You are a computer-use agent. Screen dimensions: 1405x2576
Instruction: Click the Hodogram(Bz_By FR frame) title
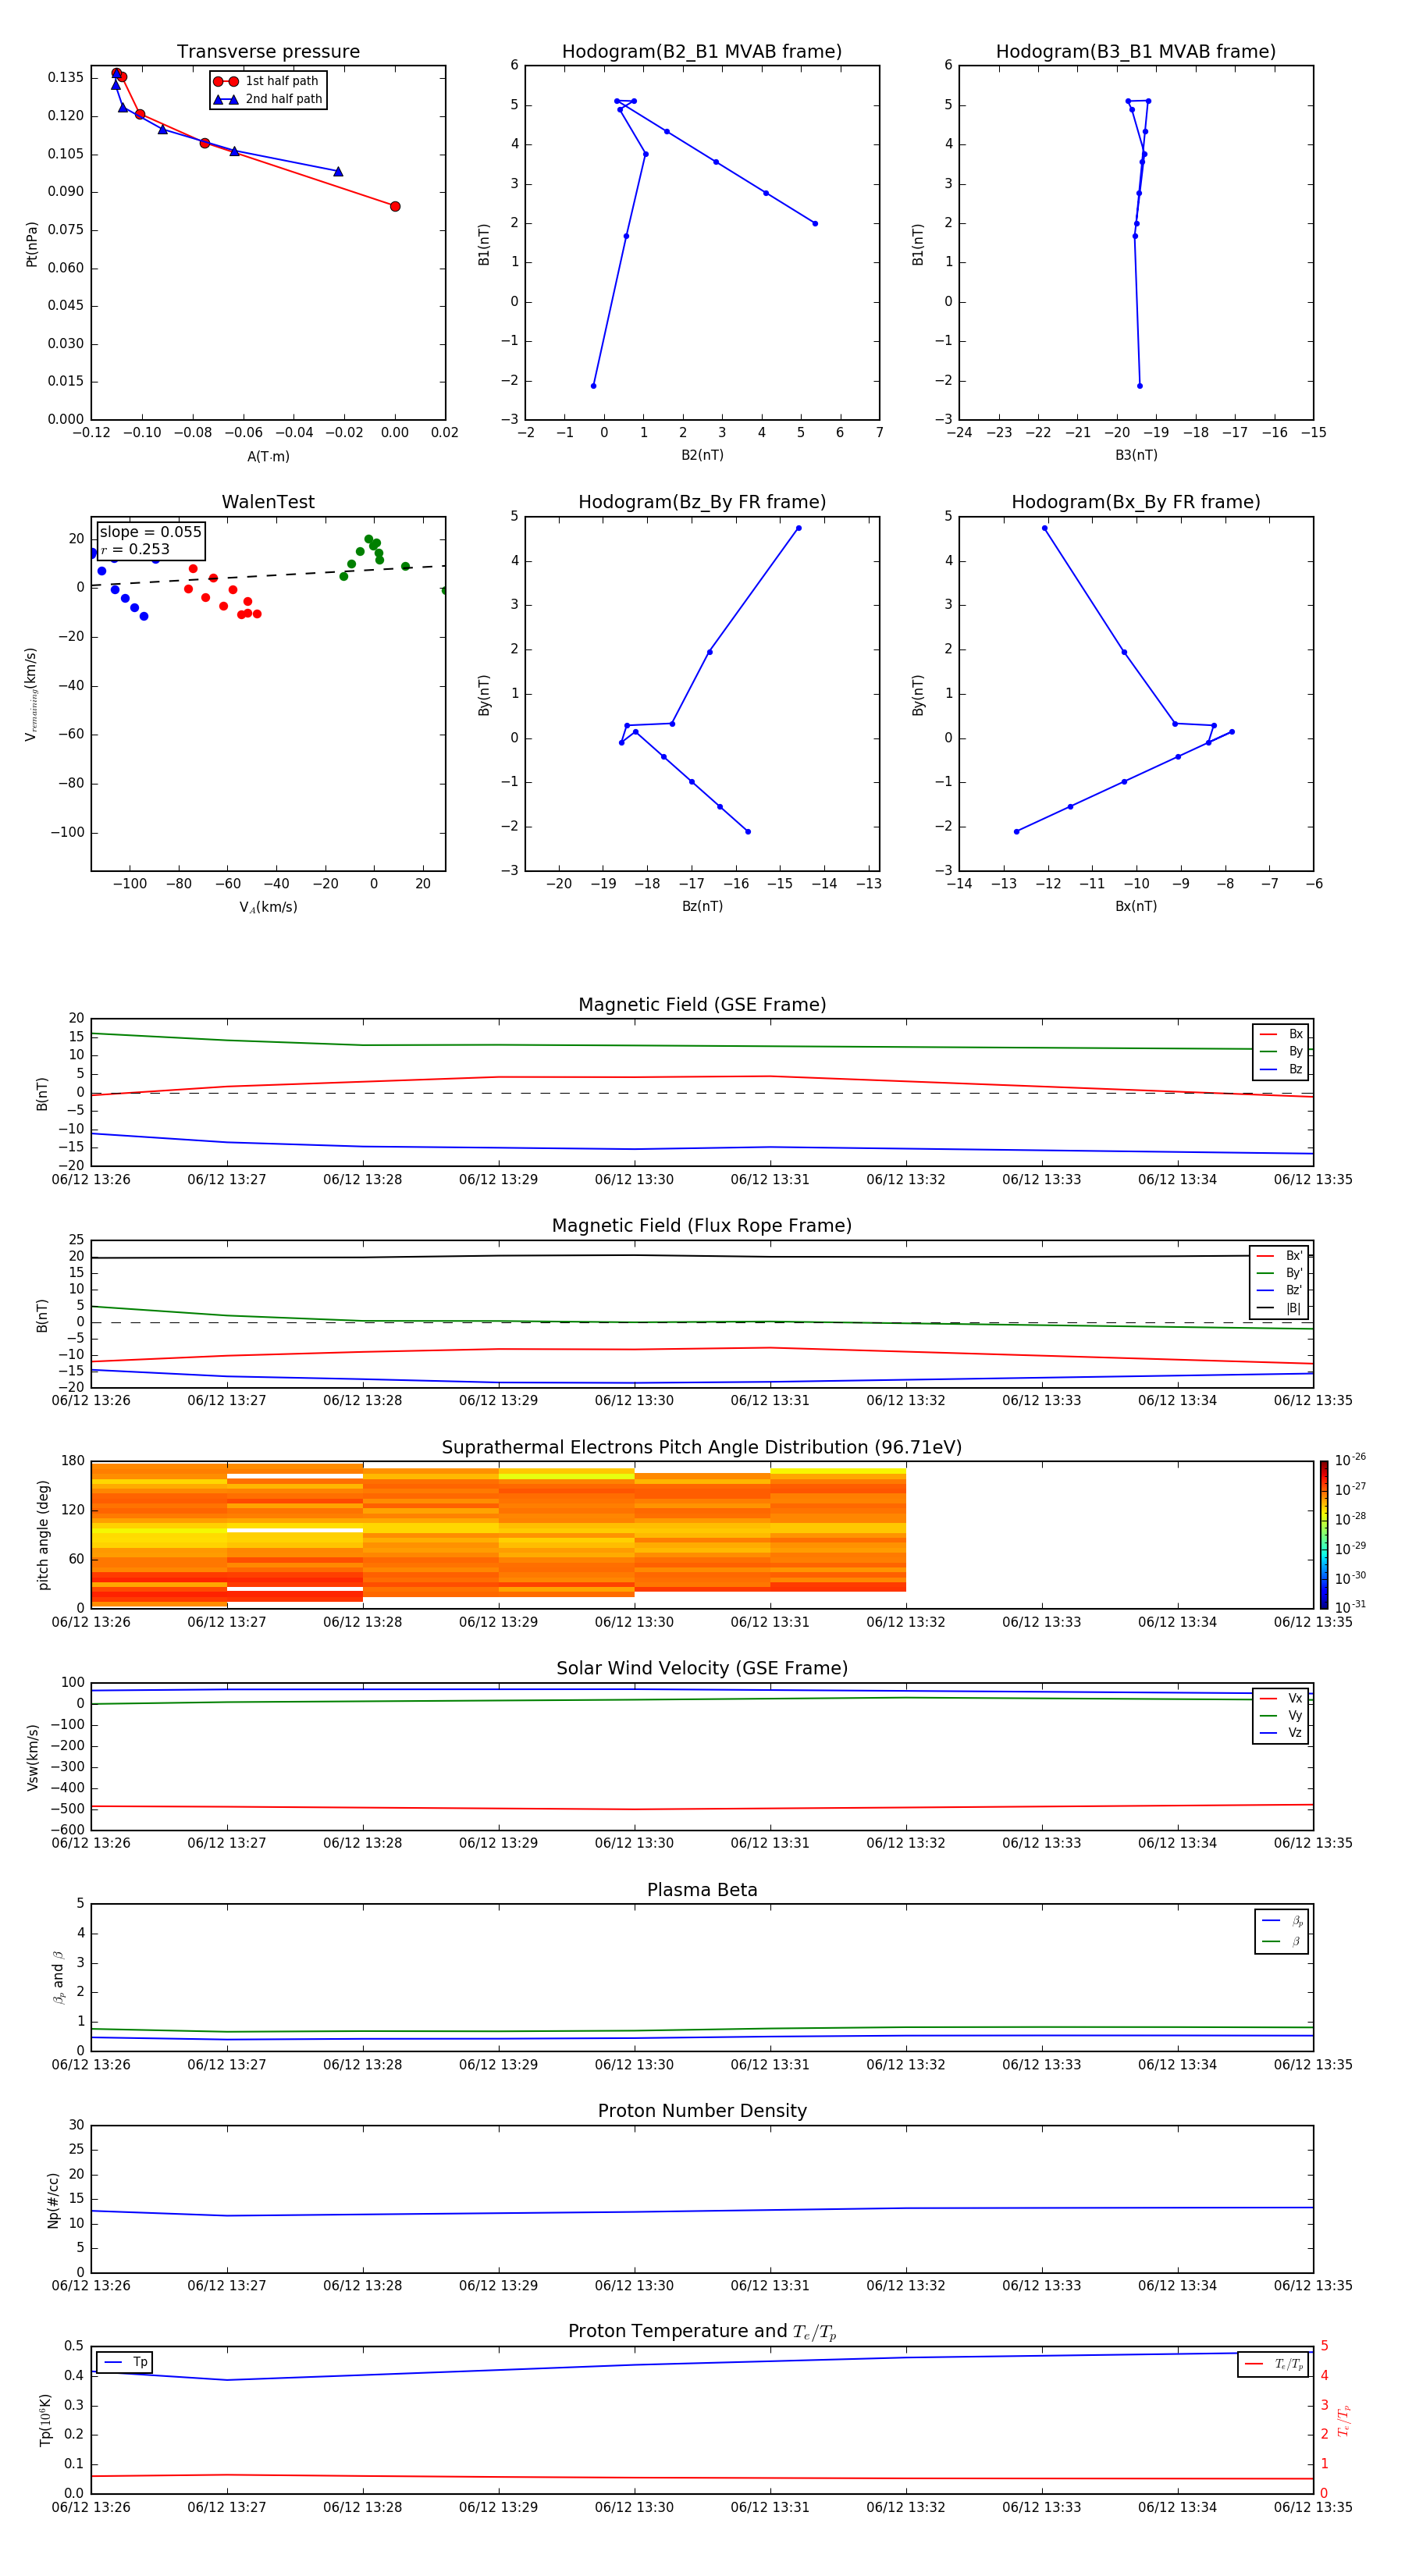702,502
